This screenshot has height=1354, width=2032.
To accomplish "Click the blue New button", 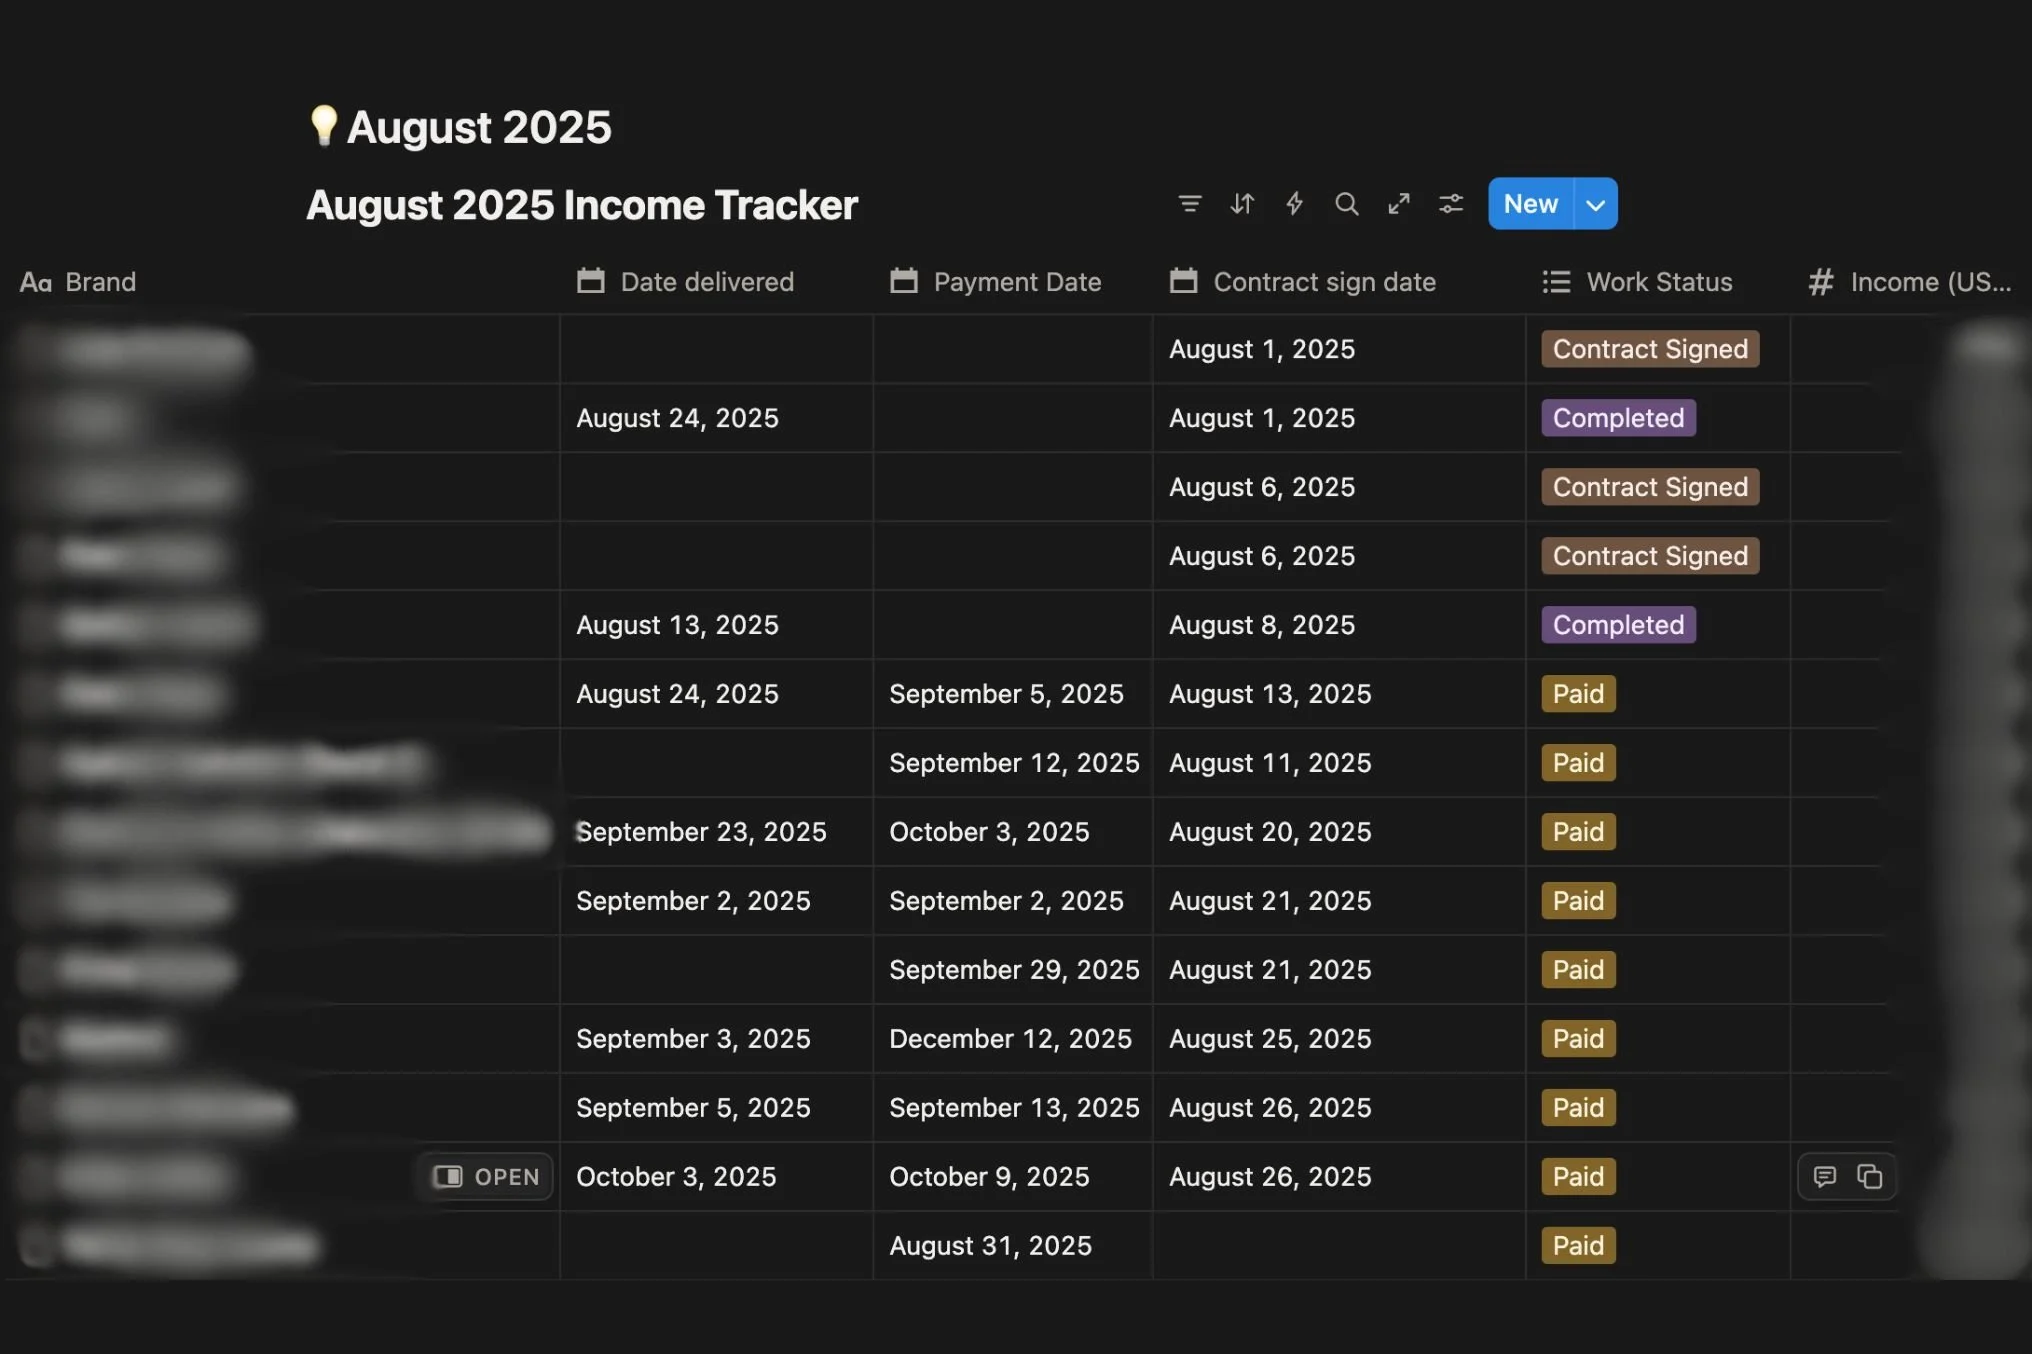I will [1530, 204].
